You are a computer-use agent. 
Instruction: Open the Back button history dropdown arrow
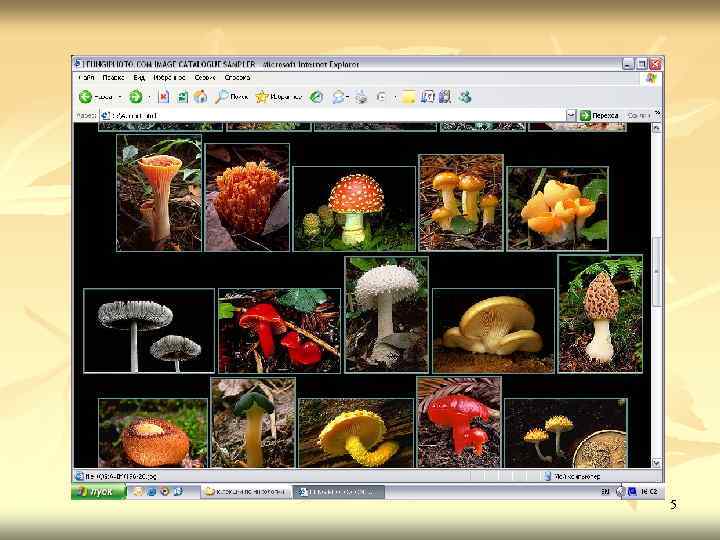pos(120,97)
